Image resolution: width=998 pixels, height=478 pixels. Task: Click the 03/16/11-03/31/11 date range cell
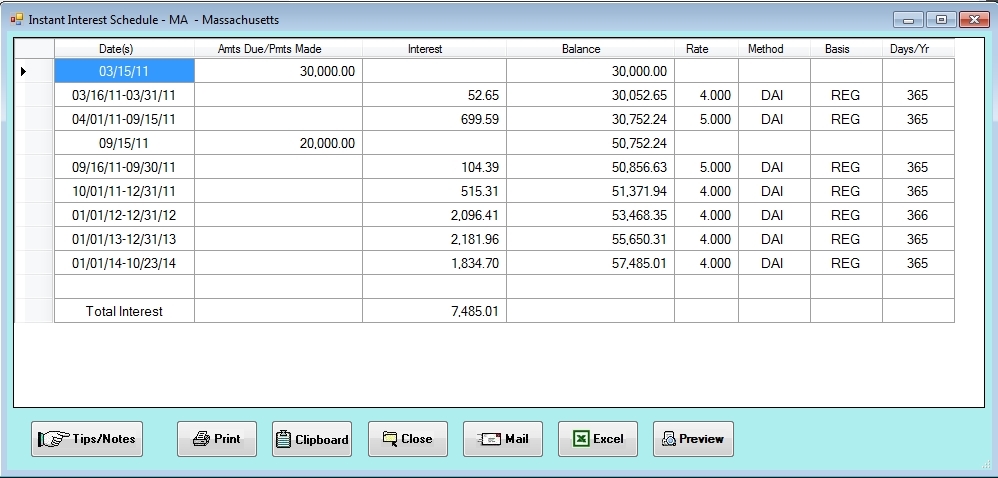tap(124, 95)
